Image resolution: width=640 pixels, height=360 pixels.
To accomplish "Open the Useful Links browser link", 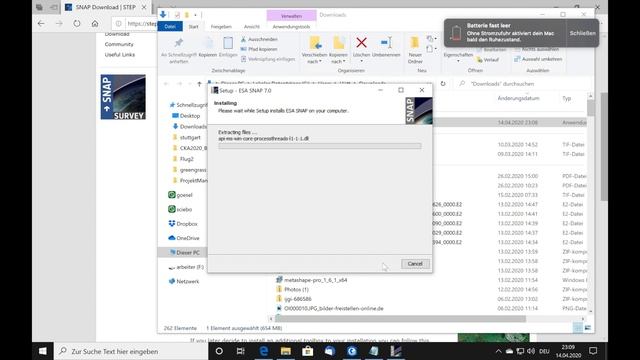I will [120, 55].
